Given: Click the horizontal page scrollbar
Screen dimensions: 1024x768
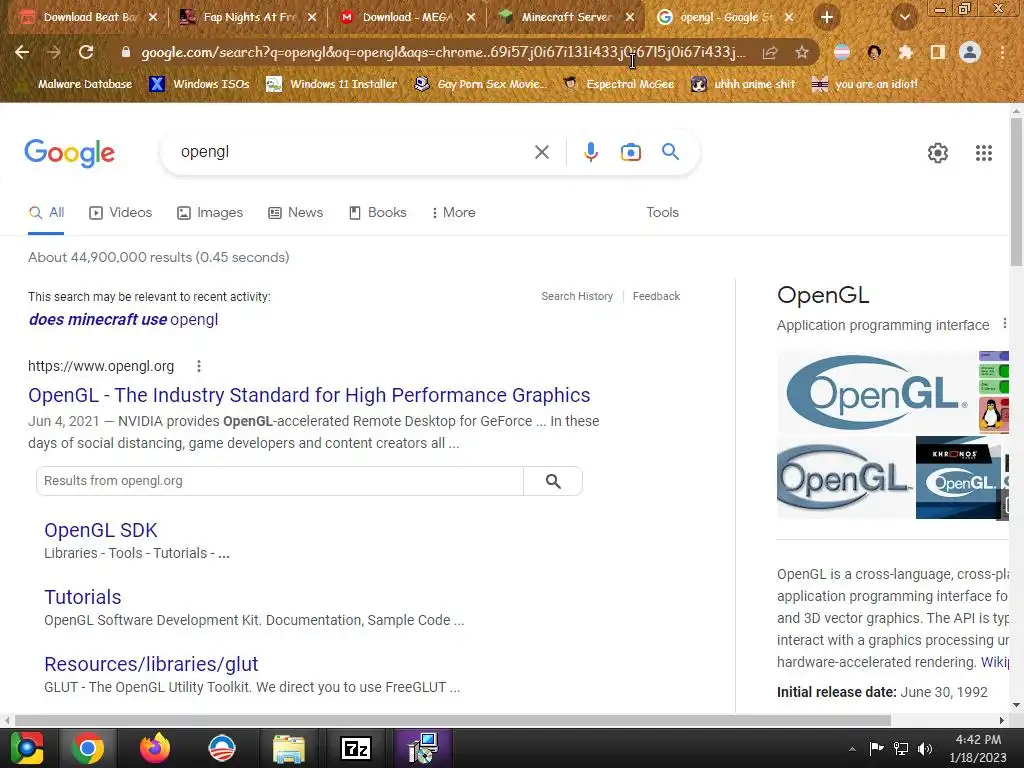Looking at the screenshot, I should tap(452, 720).
